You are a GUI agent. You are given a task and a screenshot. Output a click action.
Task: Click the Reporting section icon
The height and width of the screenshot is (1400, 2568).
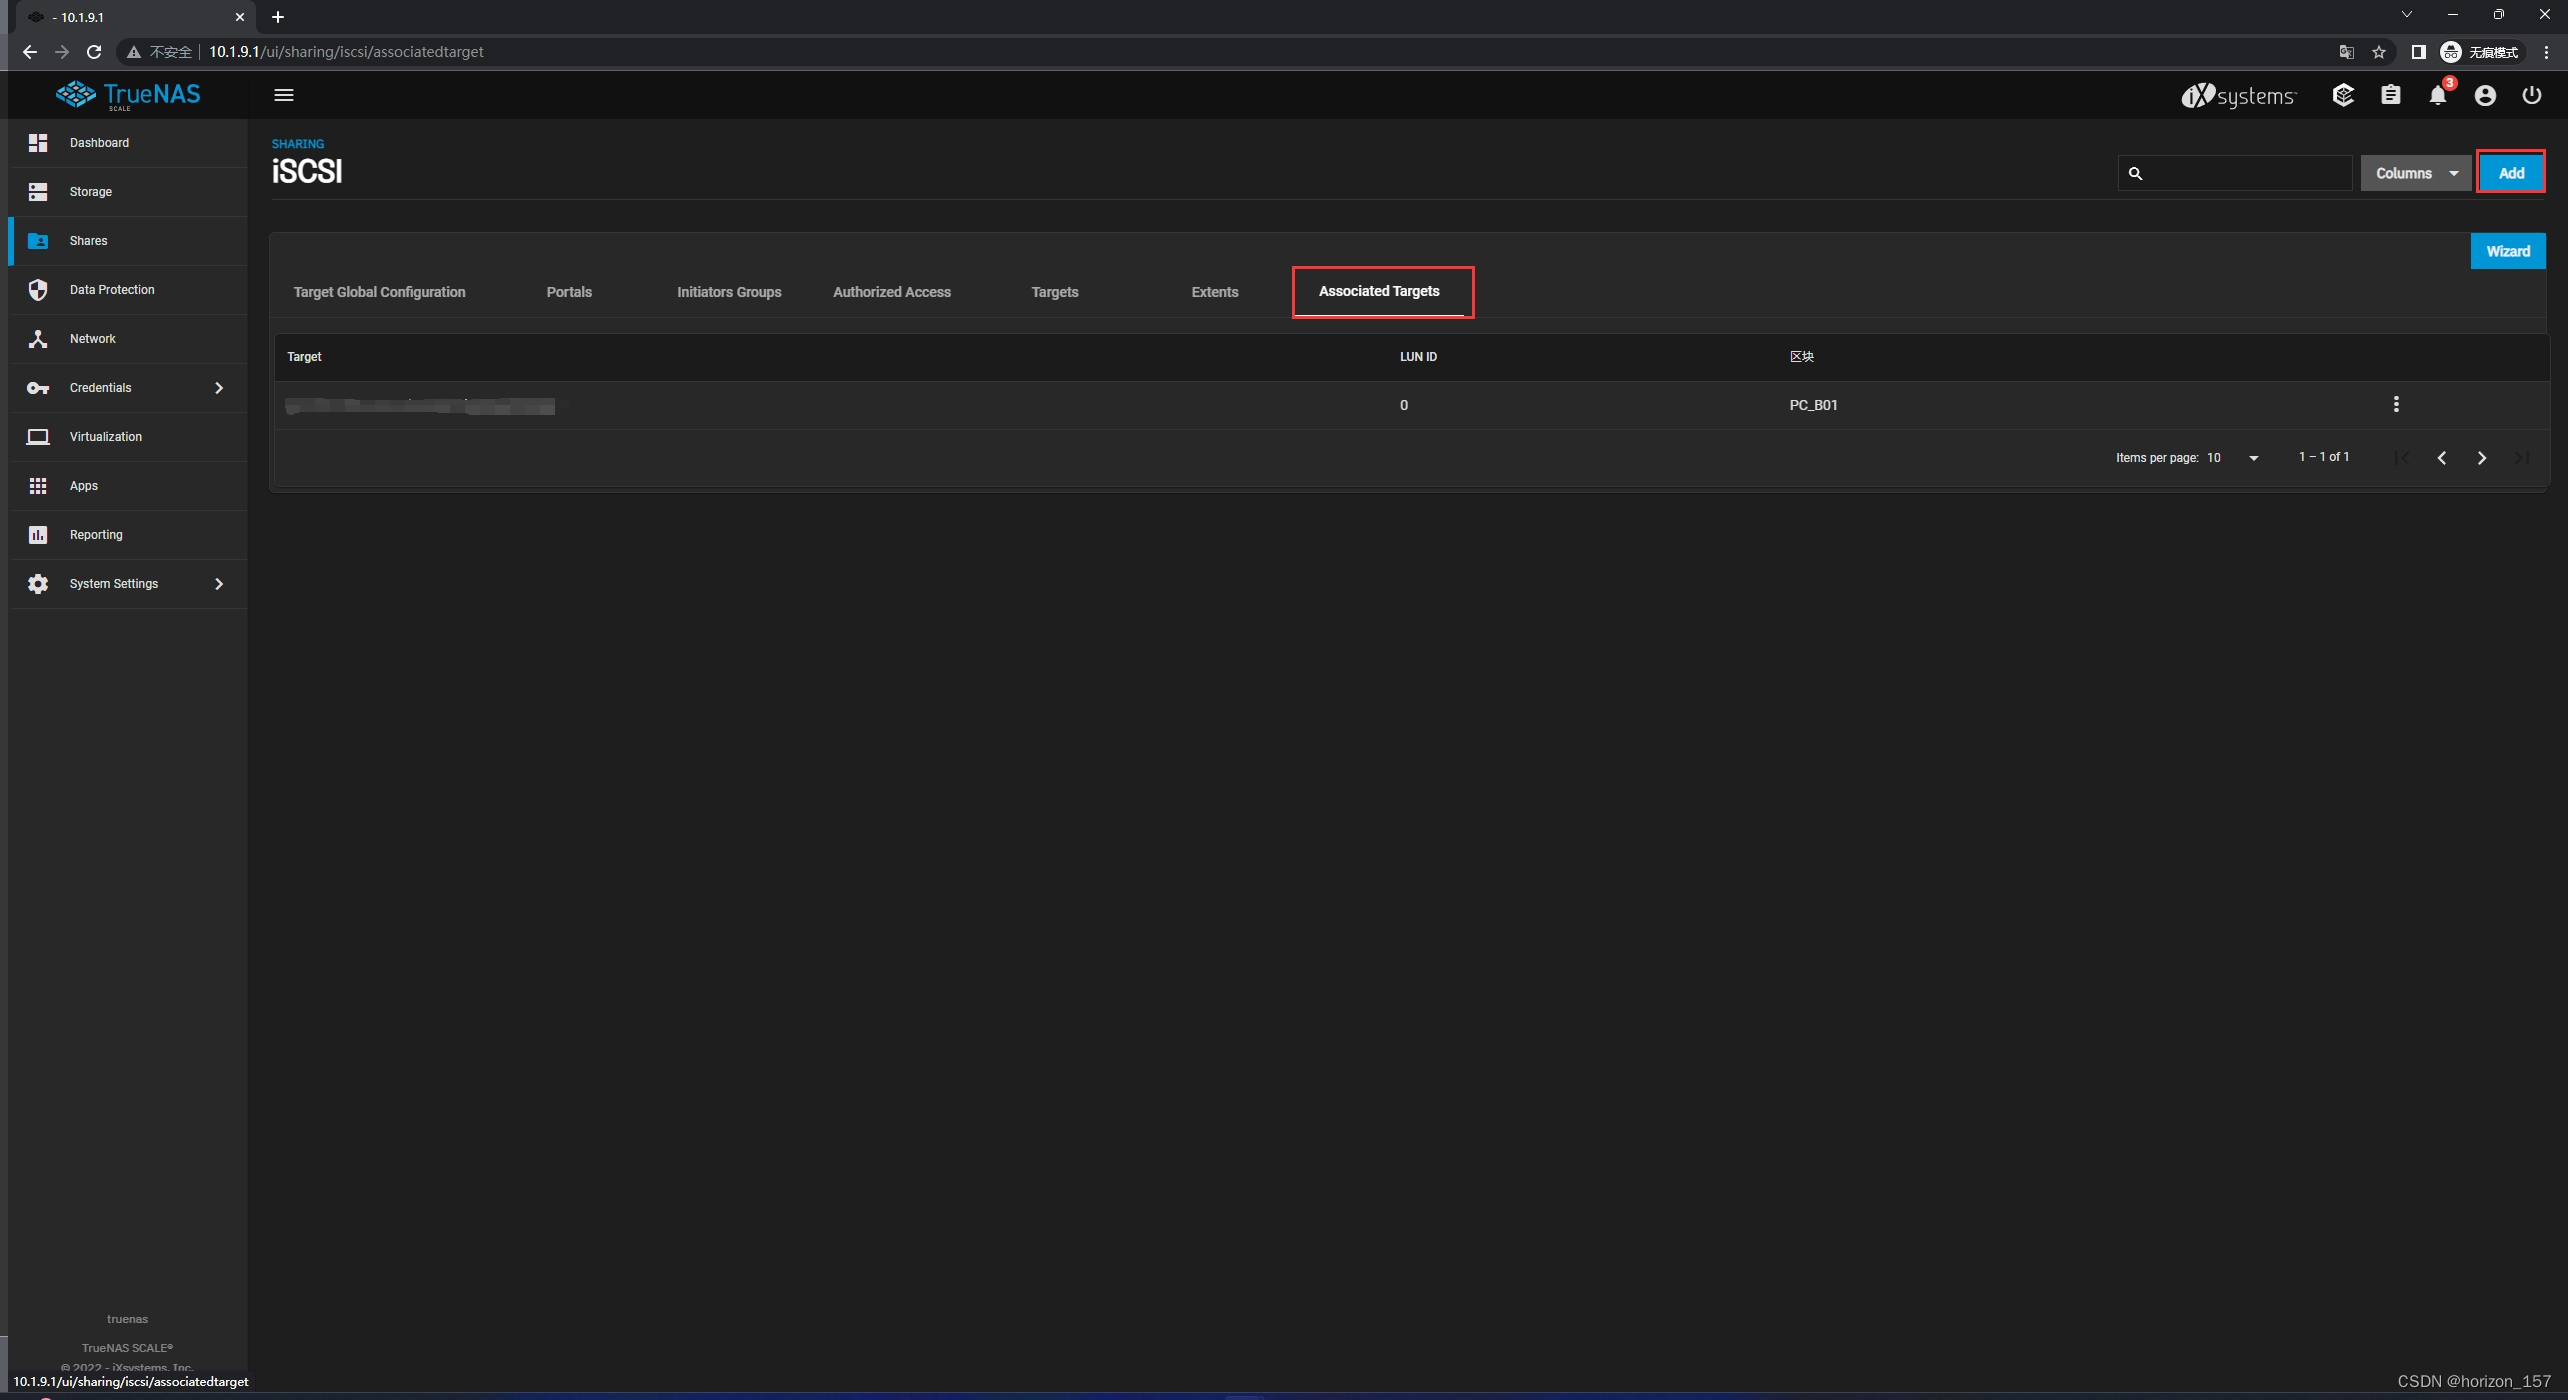coord(40,533)
